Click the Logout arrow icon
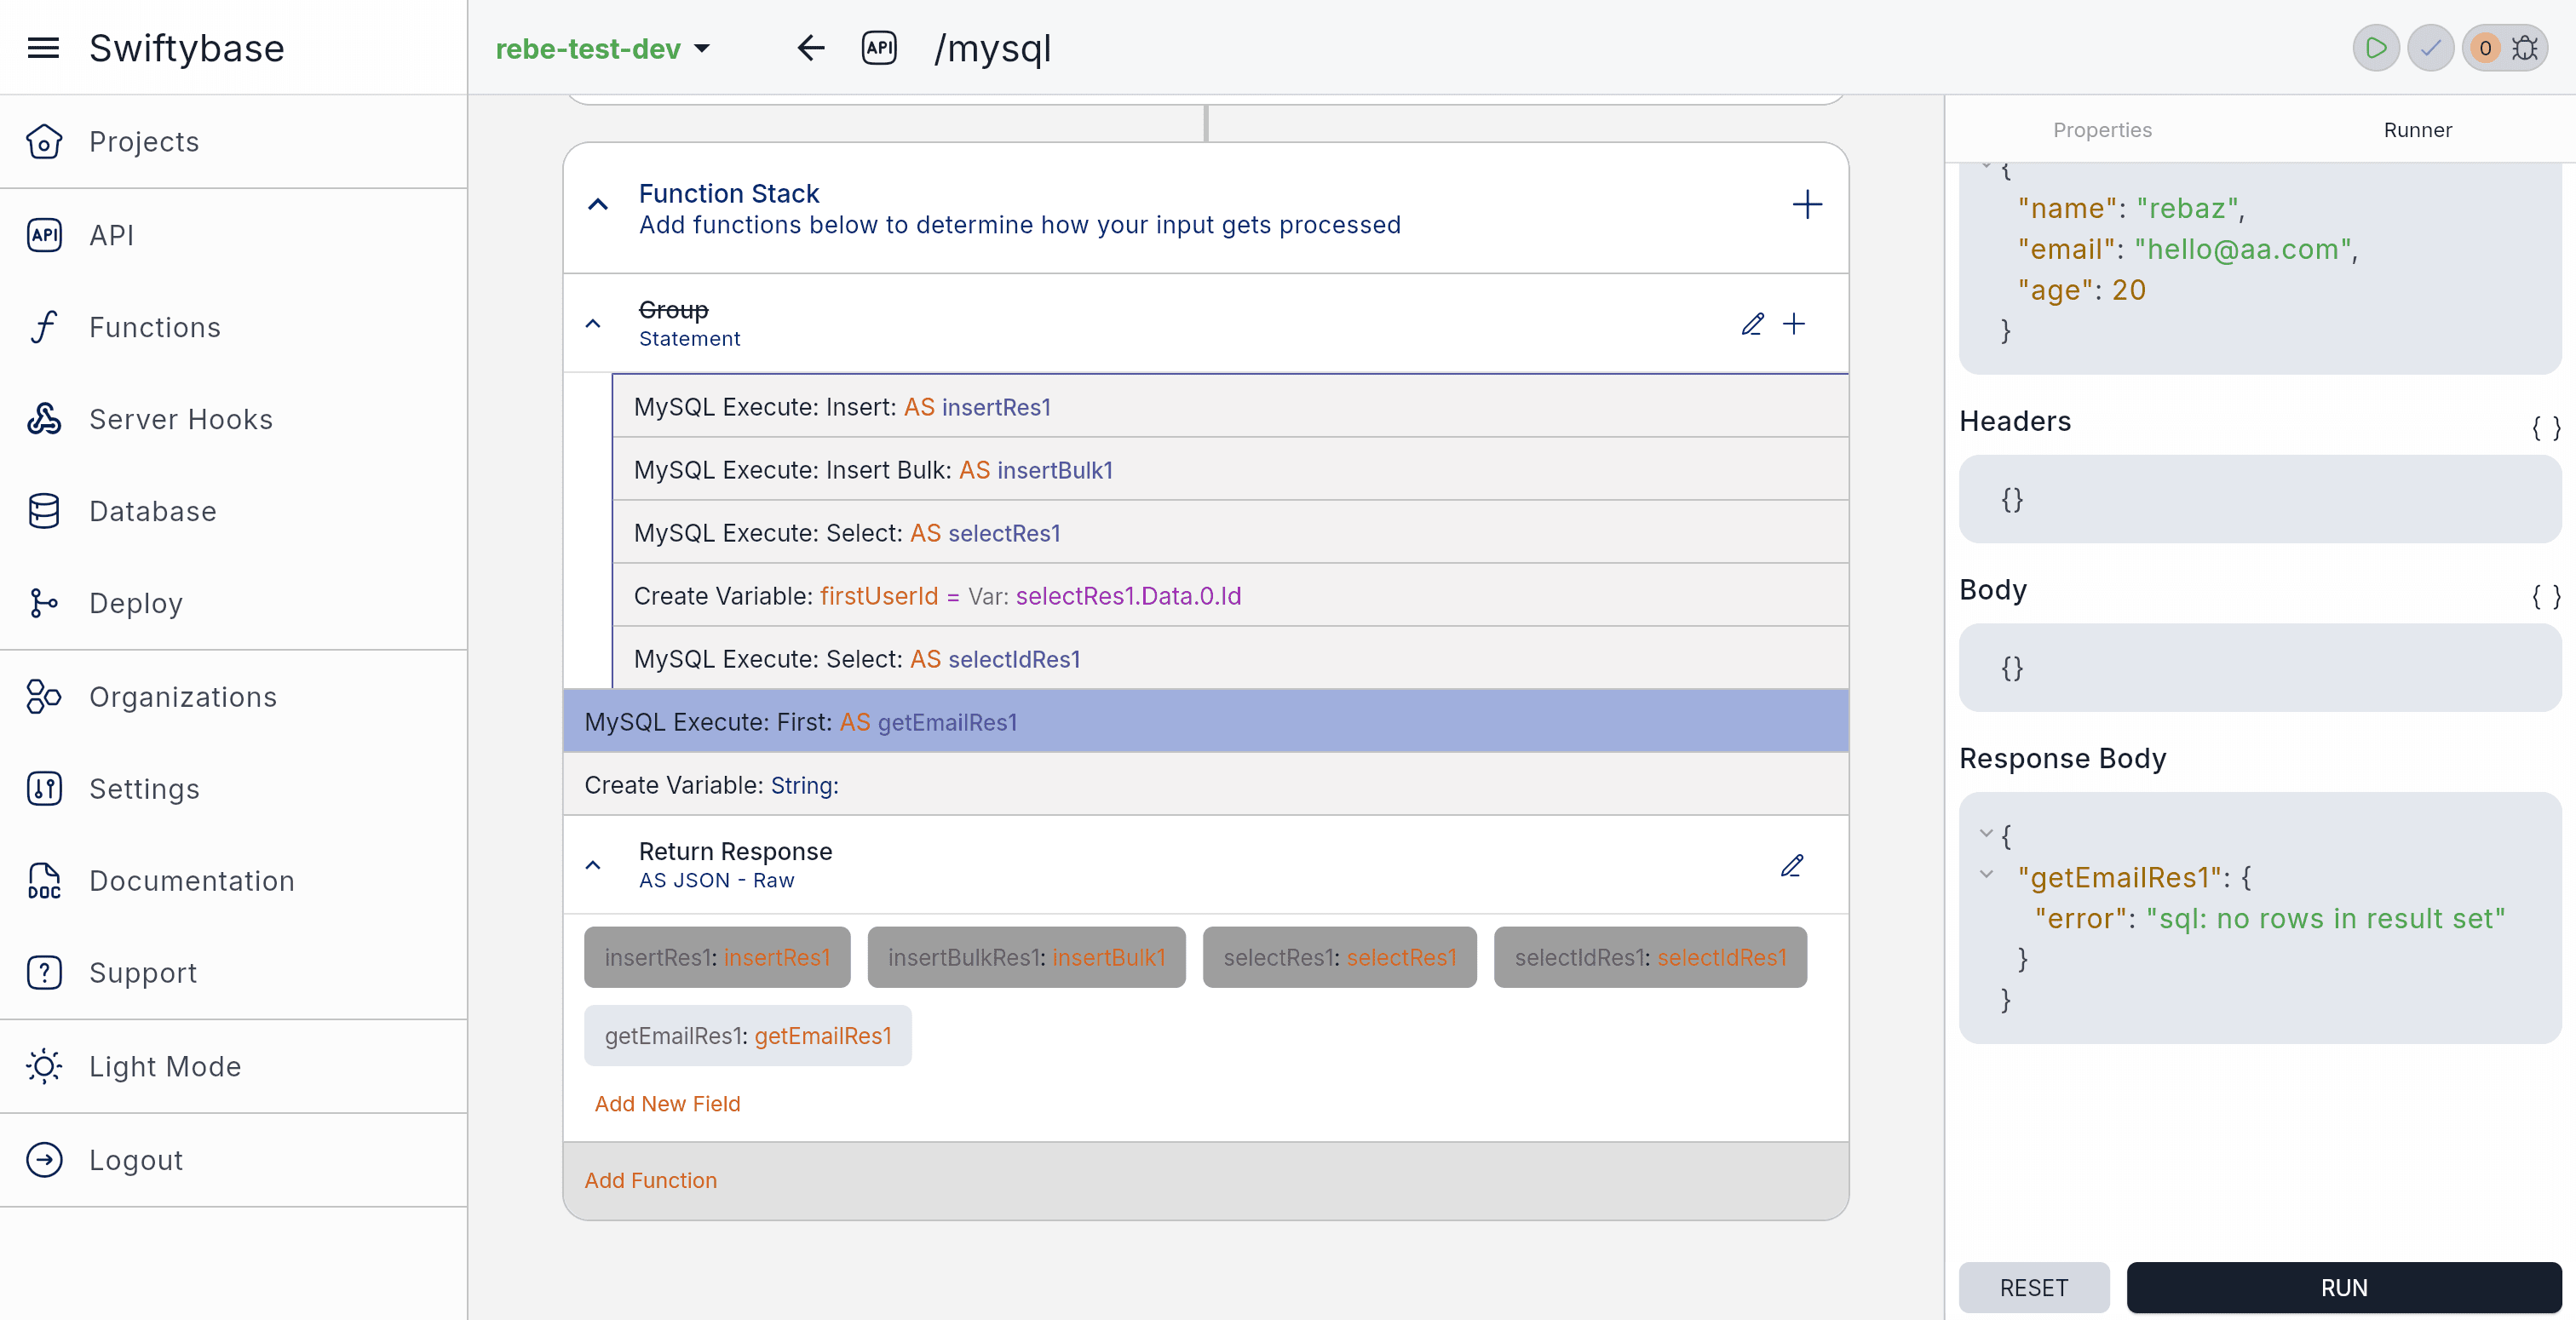2576x1320 pixels. [x=44, y=1160]
